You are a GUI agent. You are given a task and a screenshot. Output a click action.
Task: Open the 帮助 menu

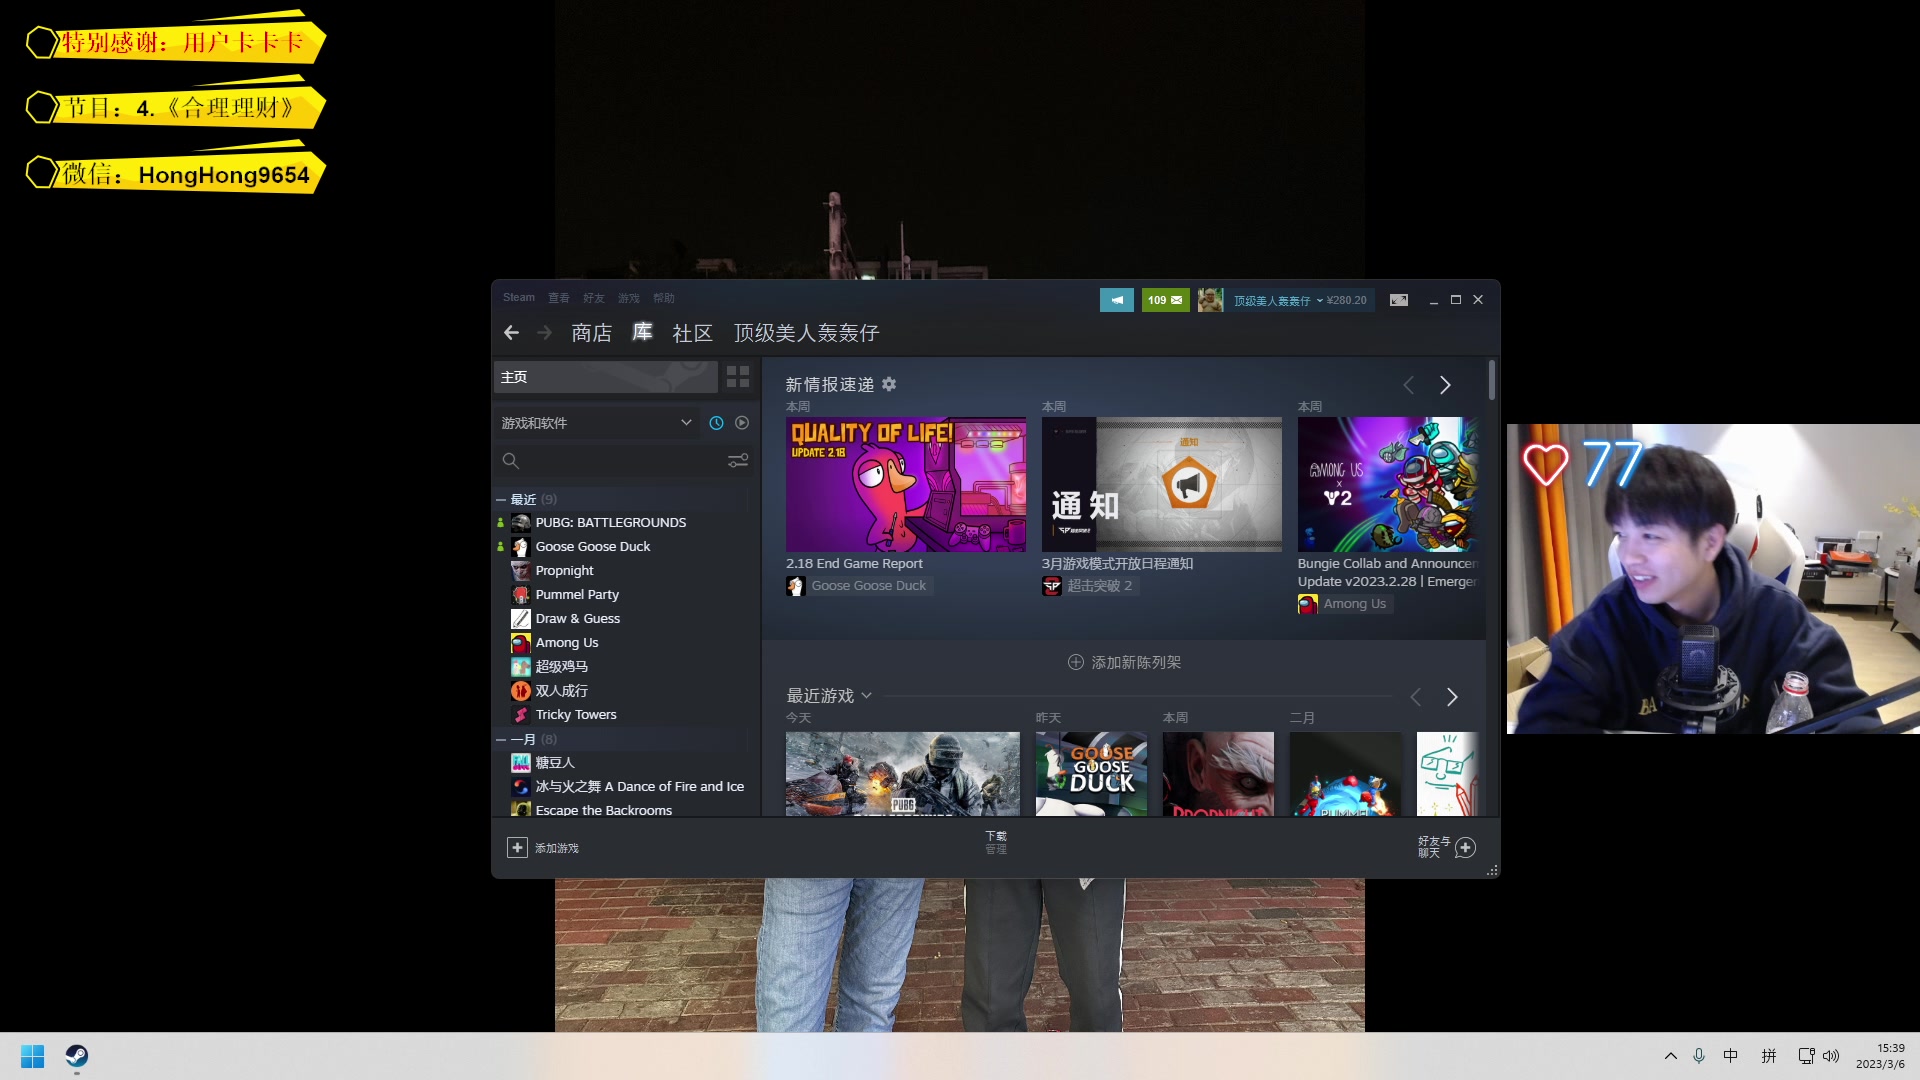pyautogui.click(x=664, y=298)
